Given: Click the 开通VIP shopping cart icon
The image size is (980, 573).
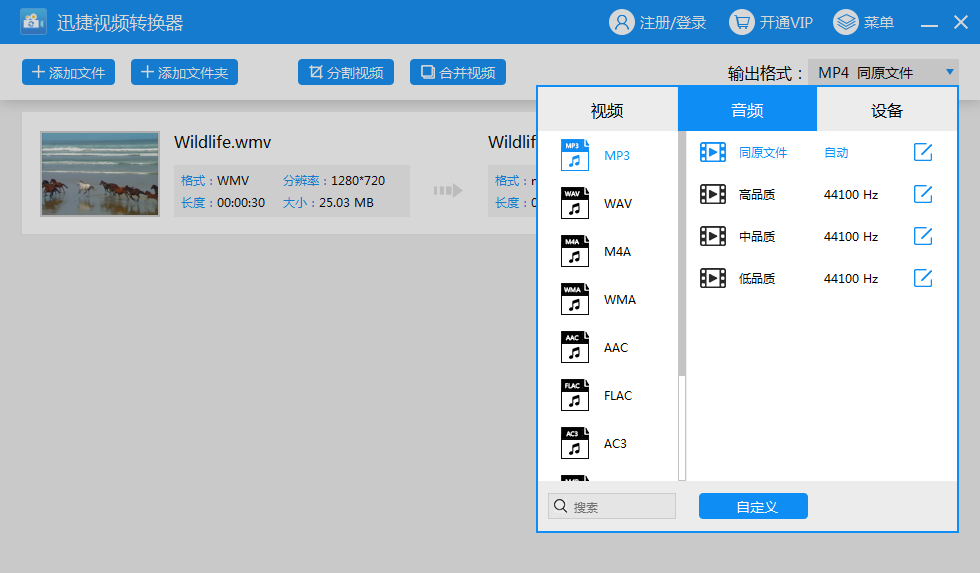Looking at the screenshot, I should [741, 22].
